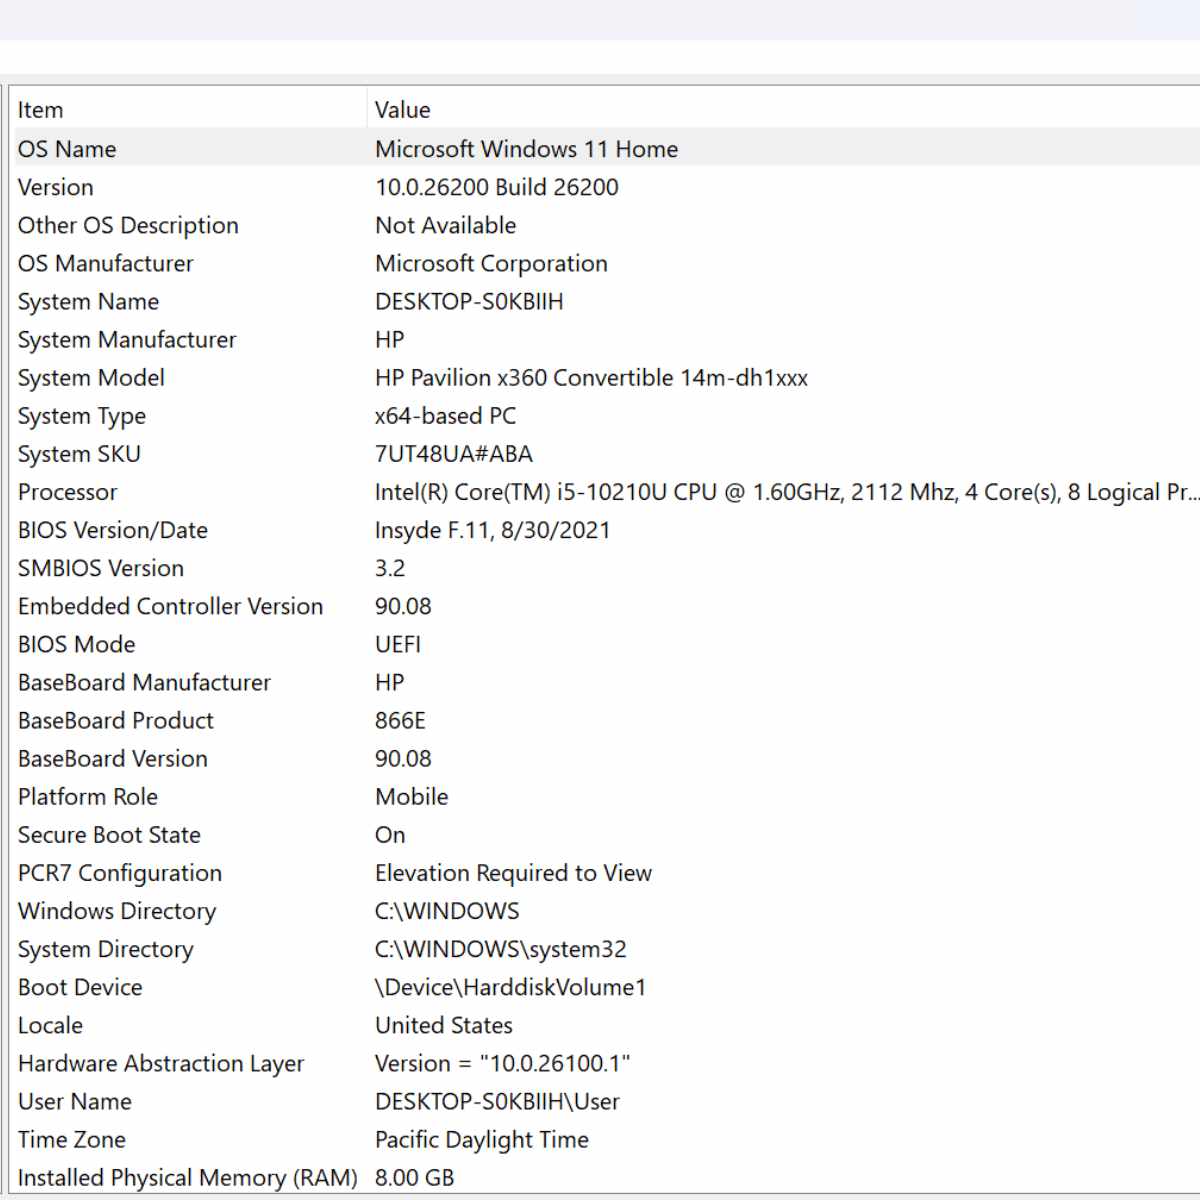This screenshot has height=1200, width=1200.
Task: Select the User Name row label
Action: tap(74, 1102)
